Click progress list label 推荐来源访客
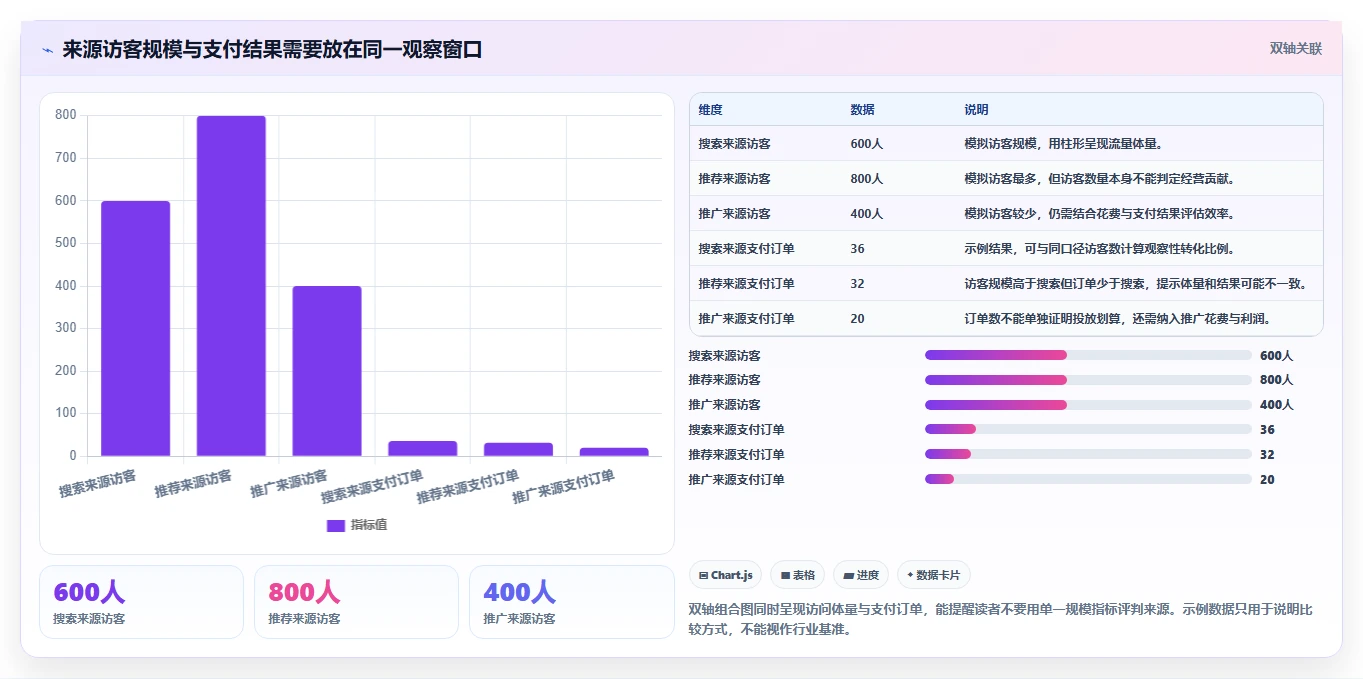1363x679 pixels. tap(724, 380)
